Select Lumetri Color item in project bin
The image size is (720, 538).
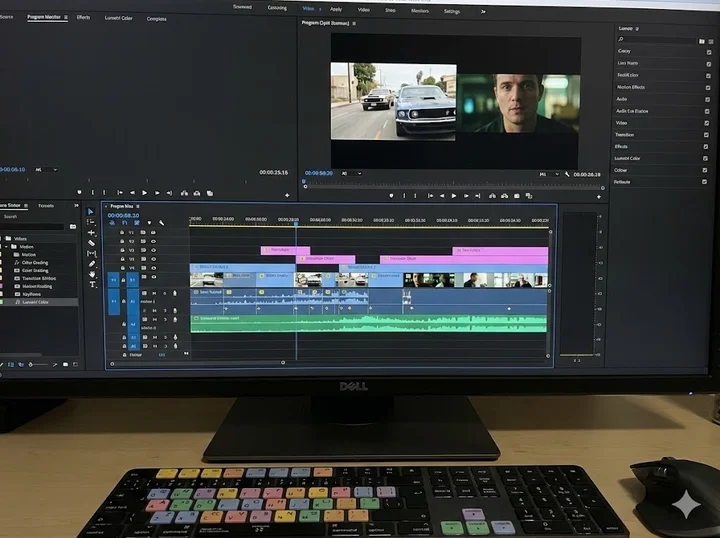[35, 302]
